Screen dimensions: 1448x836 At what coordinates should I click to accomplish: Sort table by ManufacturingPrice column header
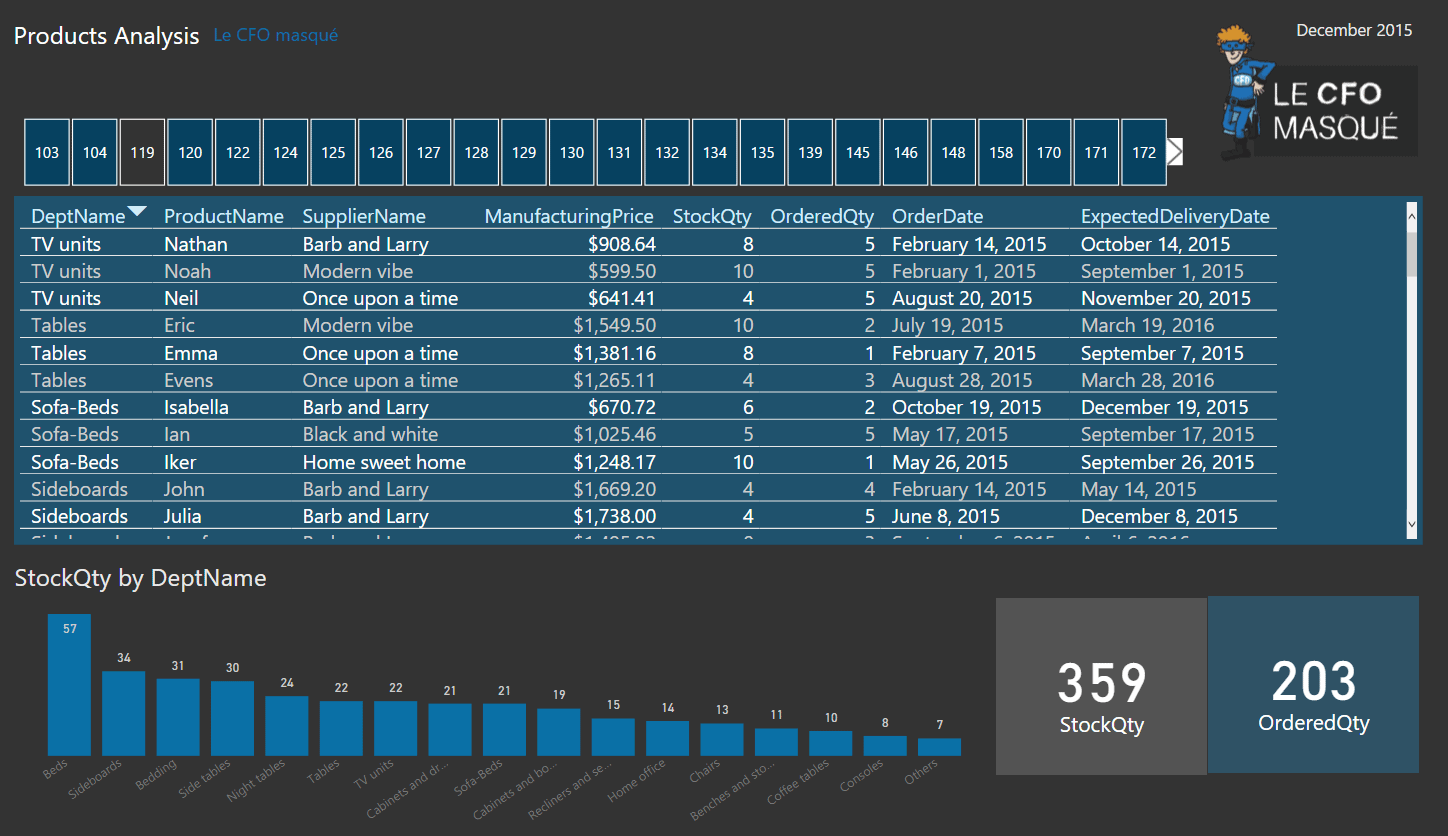click(568, 216)
